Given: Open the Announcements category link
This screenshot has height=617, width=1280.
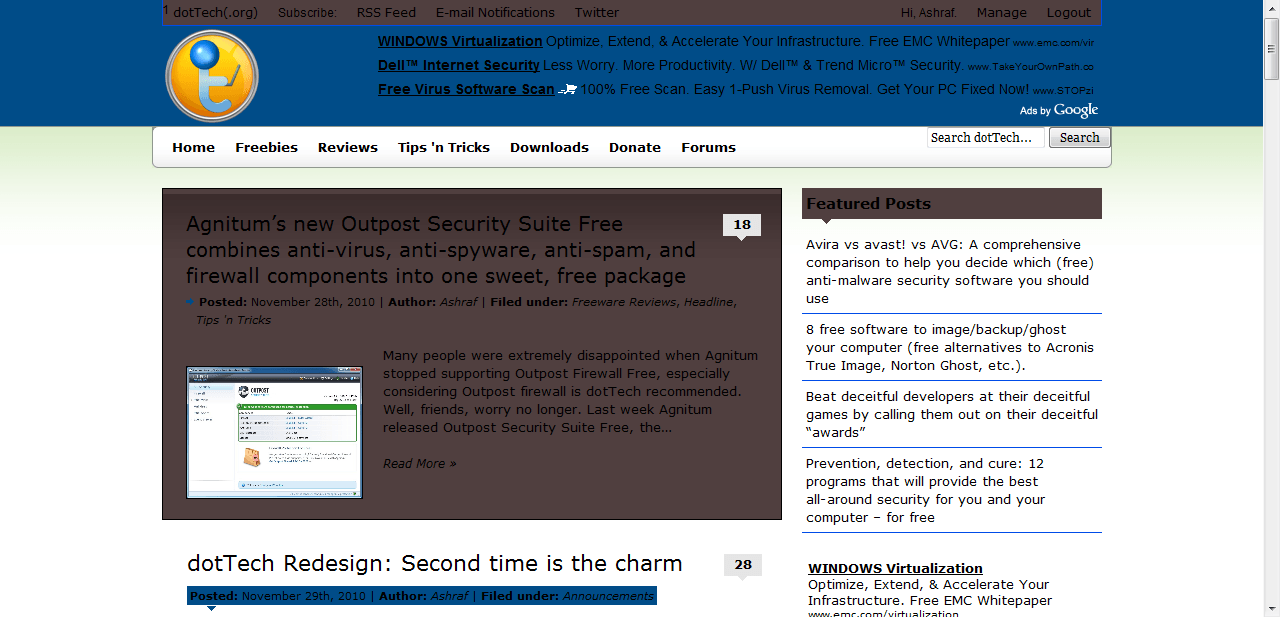Looking at the screenshot, I should [x=608, y=596].
